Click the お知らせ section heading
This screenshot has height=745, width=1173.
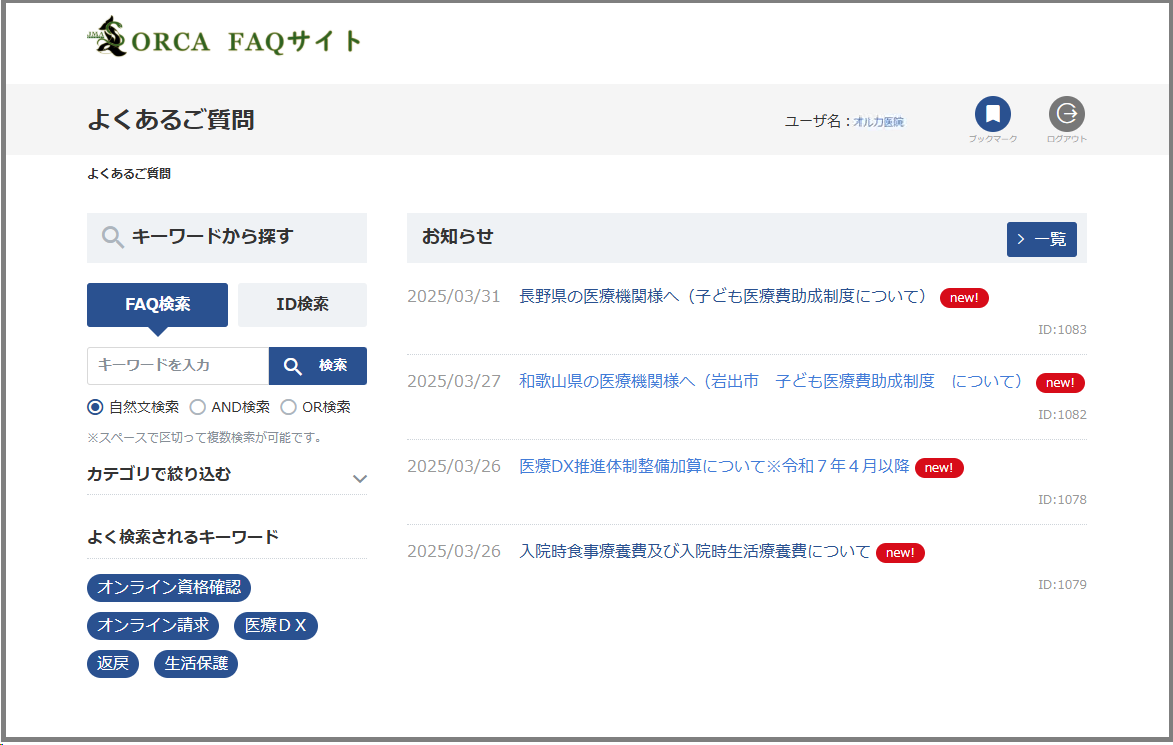pyautogui.click(x=458, y=237)
